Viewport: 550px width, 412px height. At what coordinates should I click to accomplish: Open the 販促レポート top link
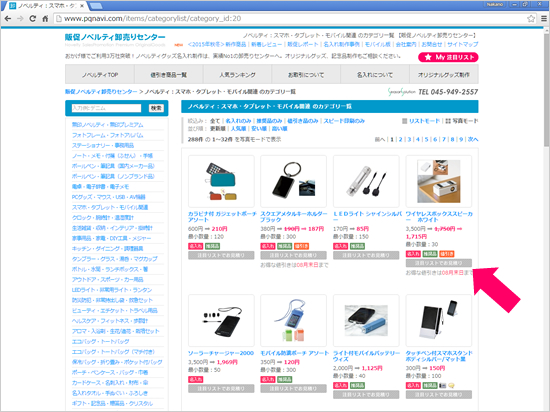click(303, 45)
